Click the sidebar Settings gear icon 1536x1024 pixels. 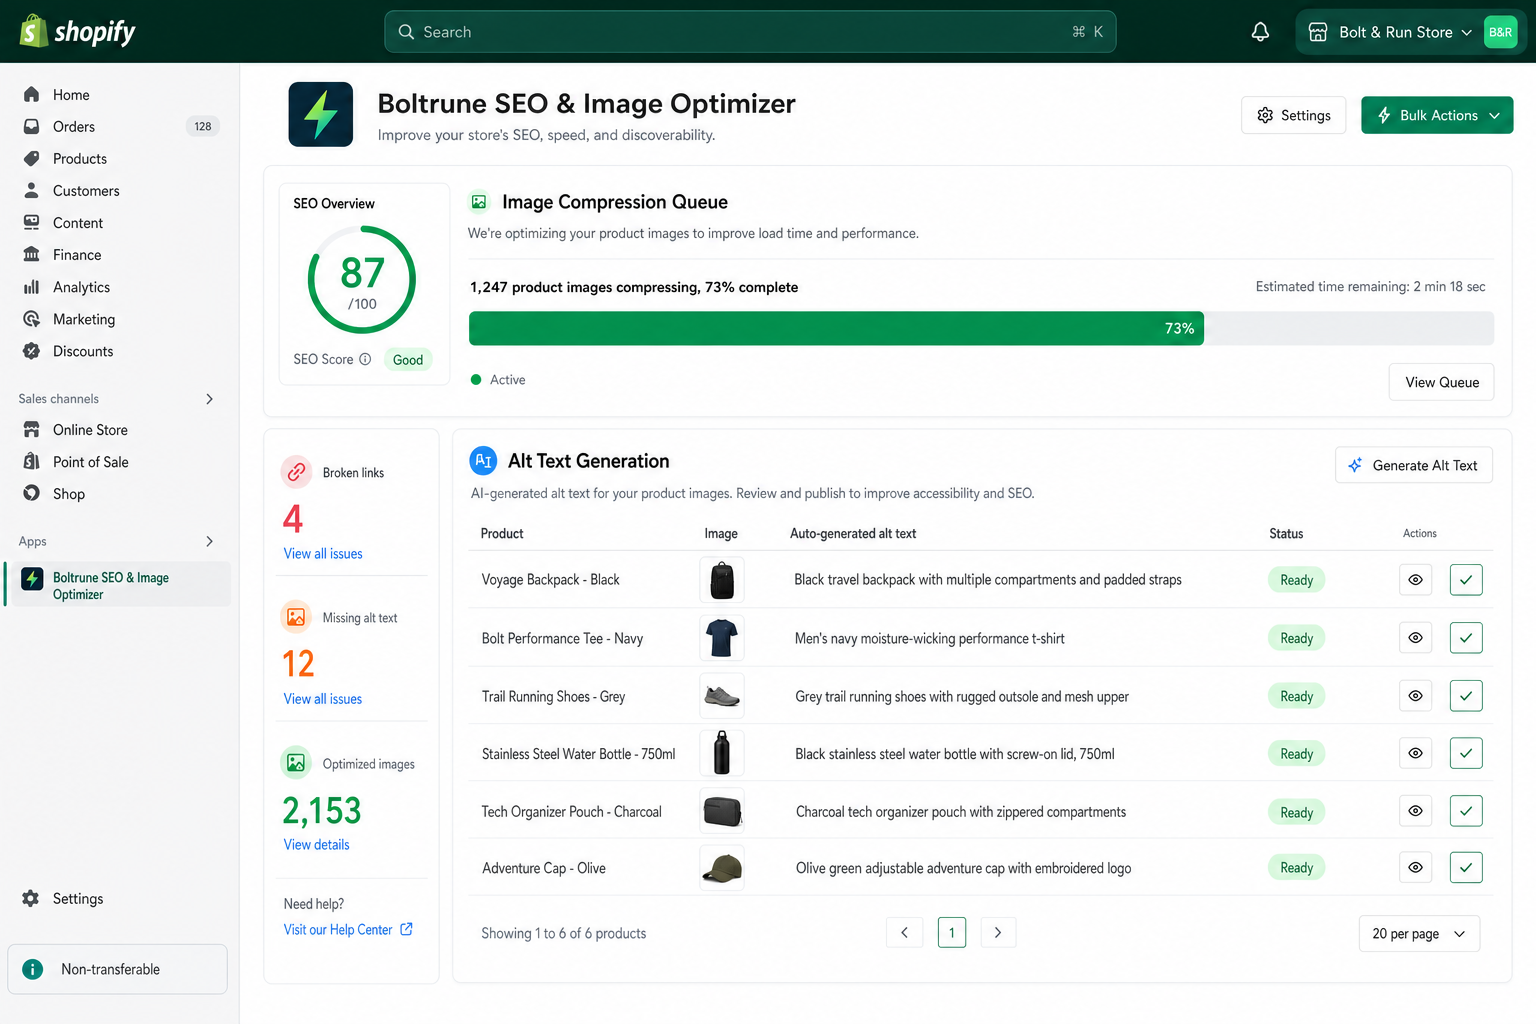click(31, 898)
